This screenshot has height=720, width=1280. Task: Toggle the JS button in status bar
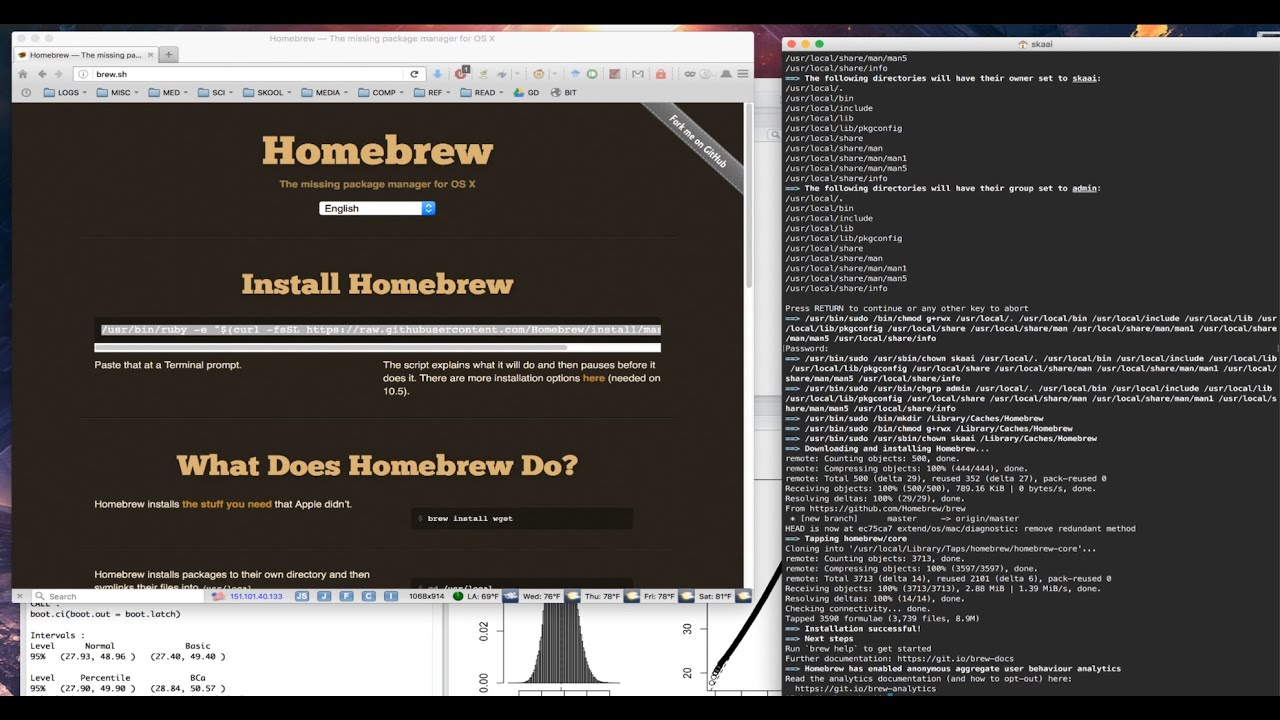click(302, 596)
